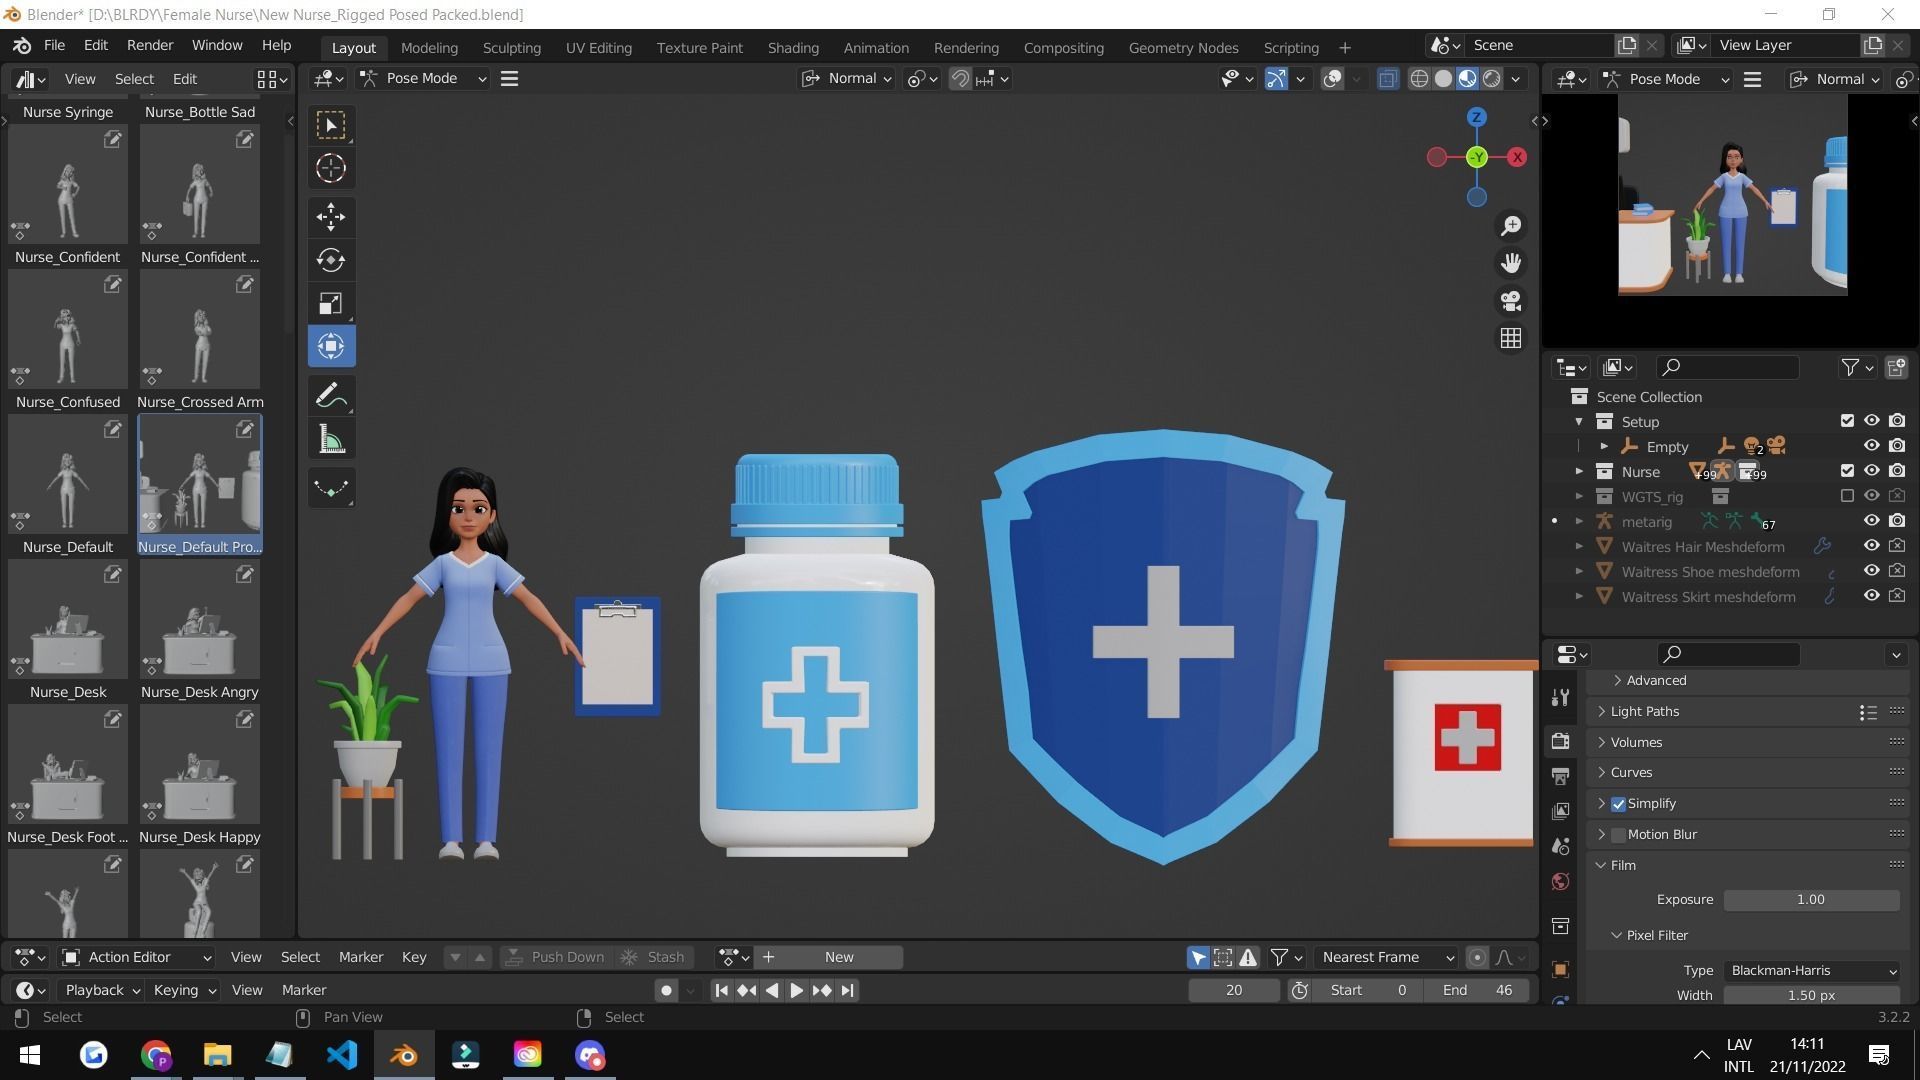Image resolution: width=1920 pixels, height=1080 pixels.
Task: Open the Tool properties tab
Action: pos(1560,697)
